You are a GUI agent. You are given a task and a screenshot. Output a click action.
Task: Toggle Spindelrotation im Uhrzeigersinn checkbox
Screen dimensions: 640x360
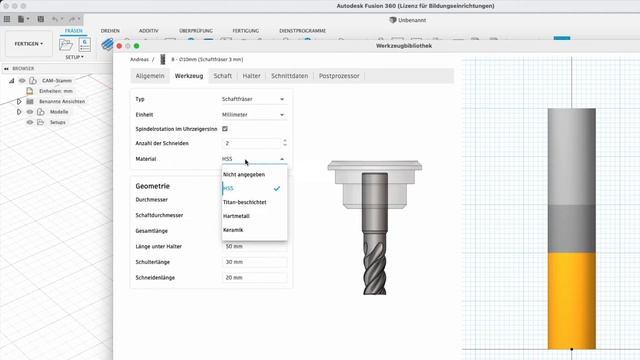225,129
